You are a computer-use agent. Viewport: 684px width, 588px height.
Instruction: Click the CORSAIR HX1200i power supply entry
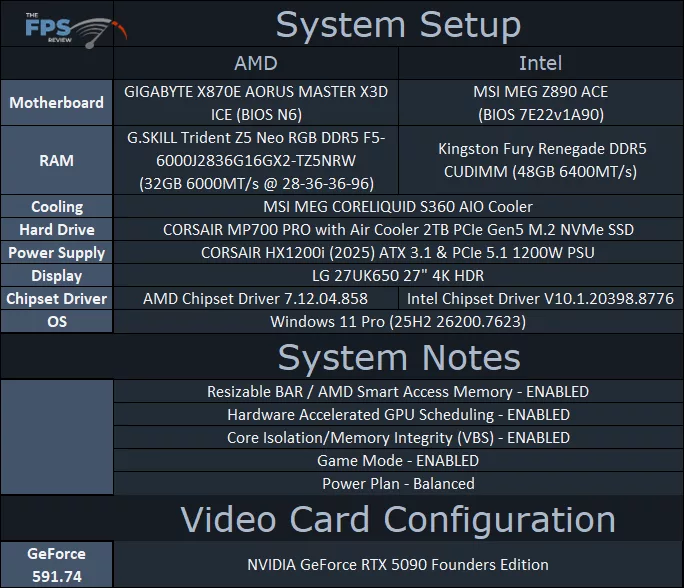click(398, 253)
